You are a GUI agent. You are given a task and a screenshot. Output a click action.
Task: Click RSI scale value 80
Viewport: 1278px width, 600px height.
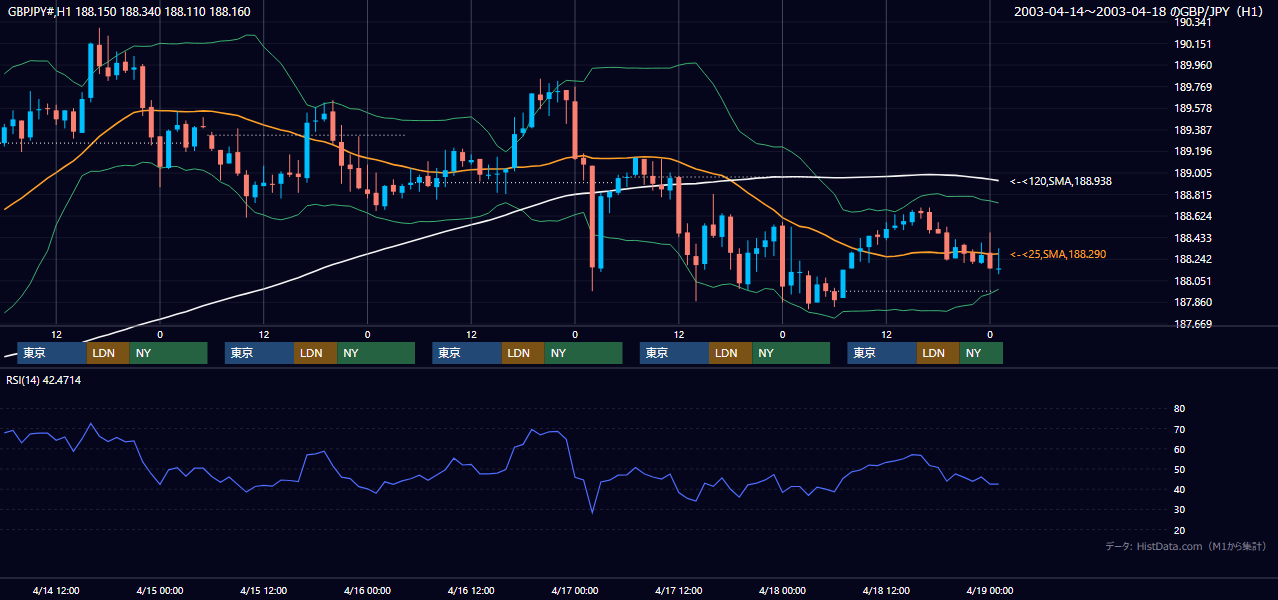coord(1179,409)
